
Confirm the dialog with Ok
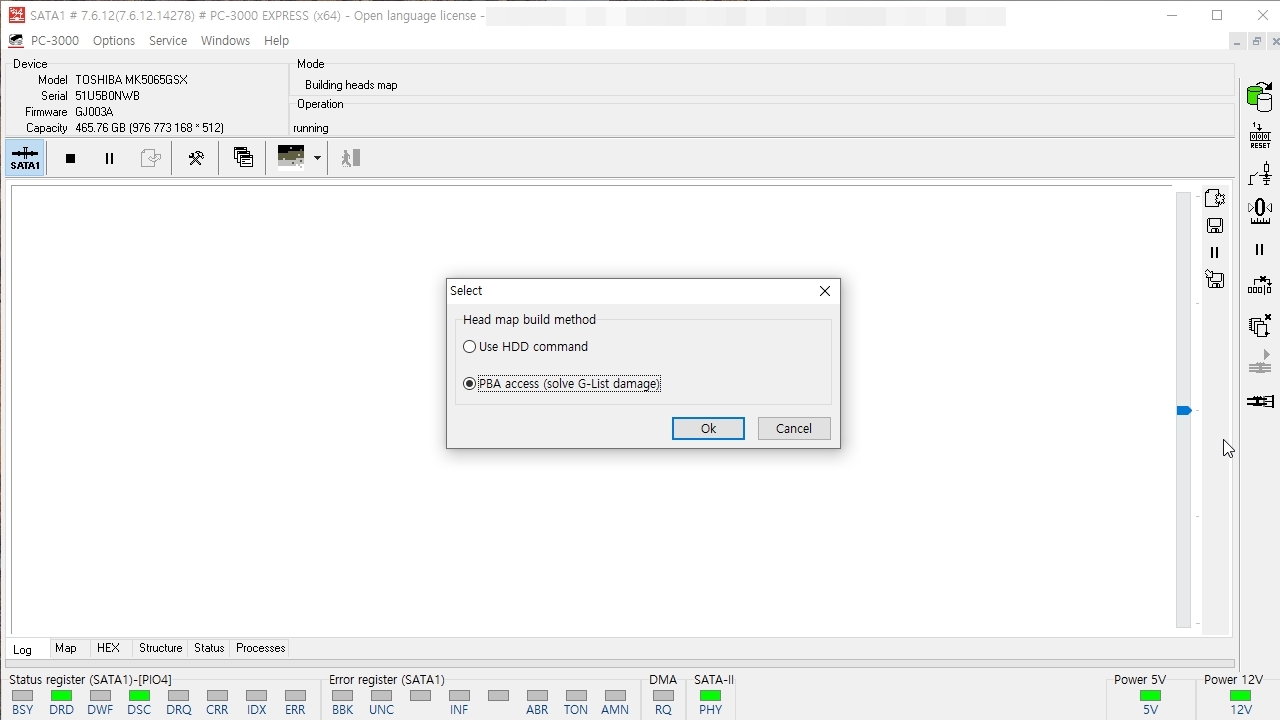(x=708, y=428)
